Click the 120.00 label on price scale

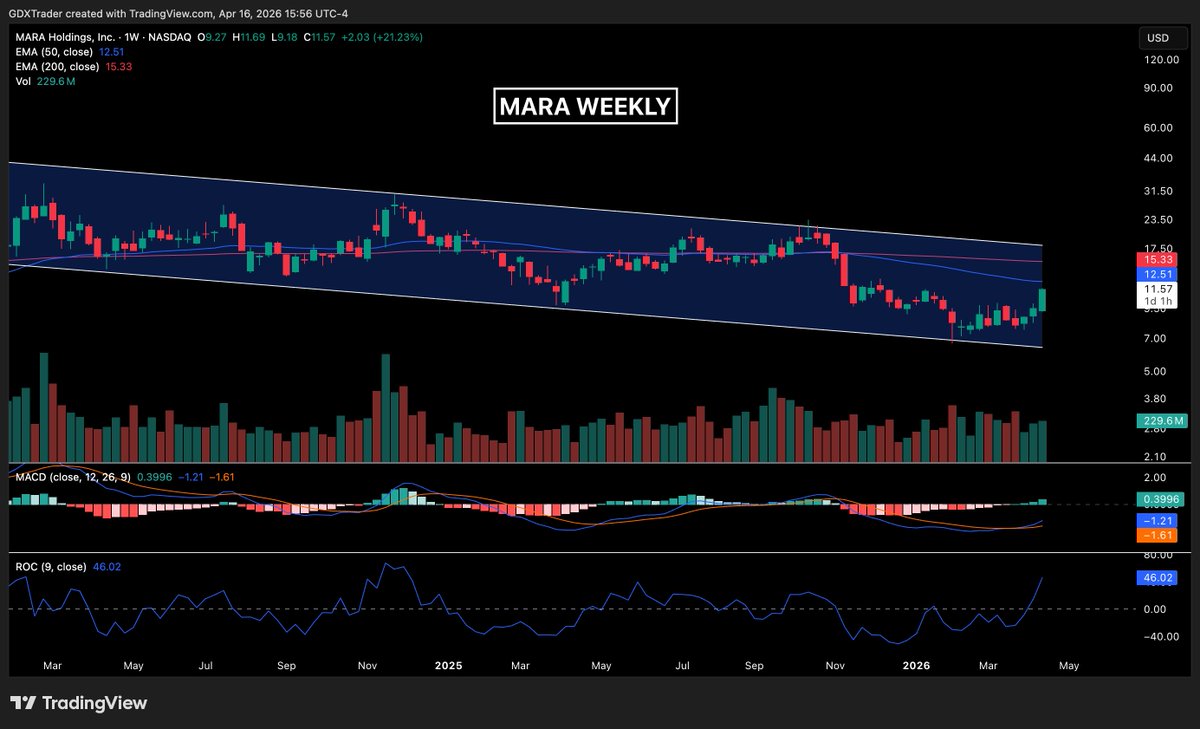click(x=1157, y=60)
